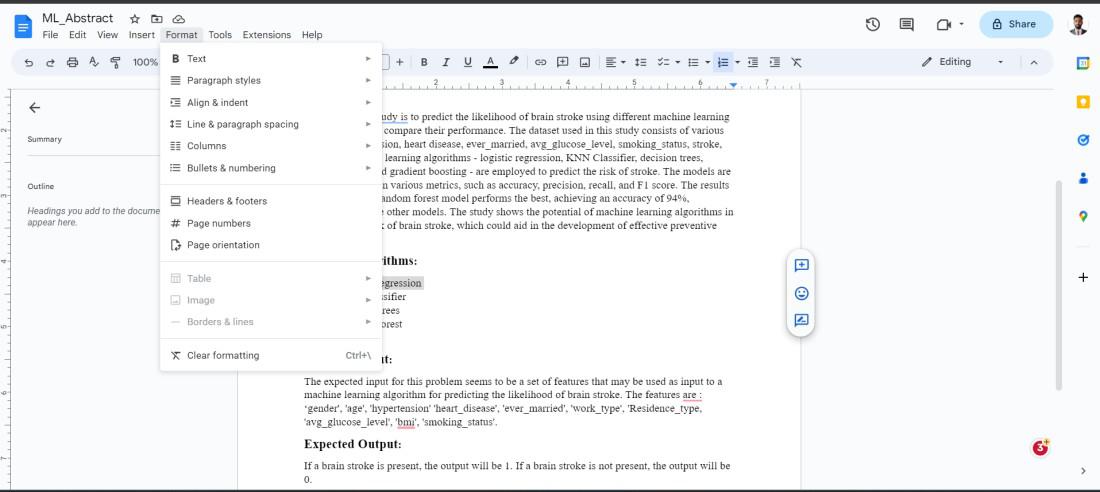Click the vertical document scrollbar
The image size is (1100, 492).
pyautogui.click(x=1059, y=284)
